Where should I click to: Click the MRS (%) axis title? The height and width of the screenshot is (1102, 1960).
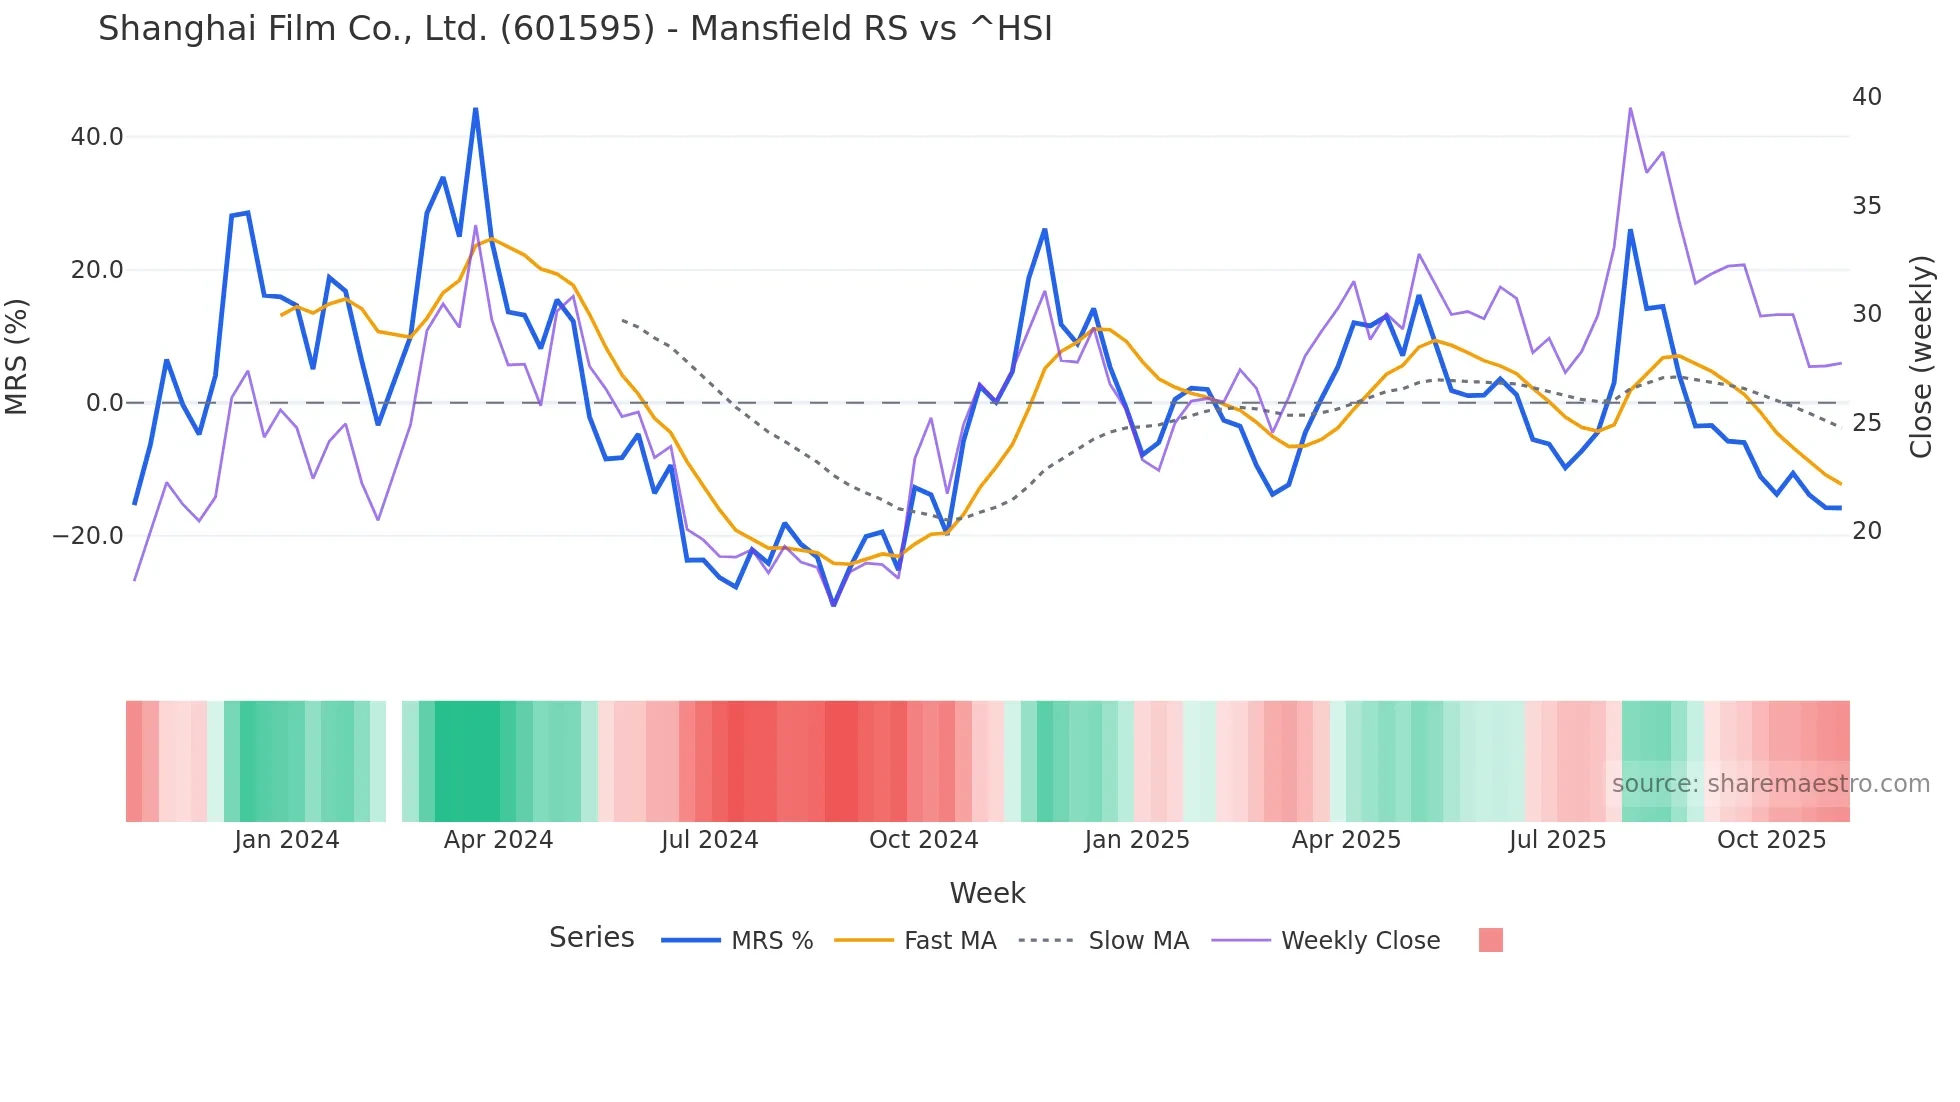coord(16,357)
